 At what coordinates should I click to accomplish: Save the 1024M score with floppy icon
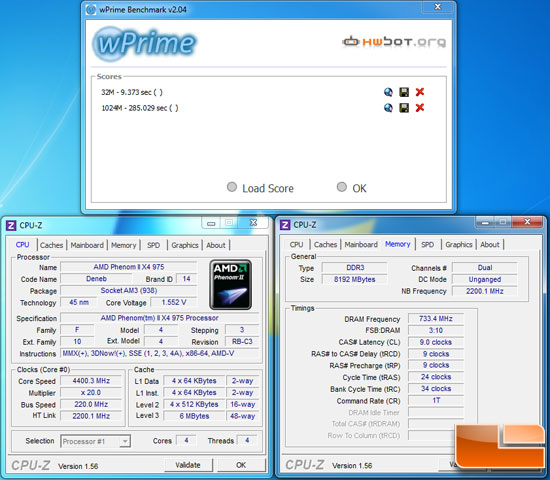click(404, 108)
